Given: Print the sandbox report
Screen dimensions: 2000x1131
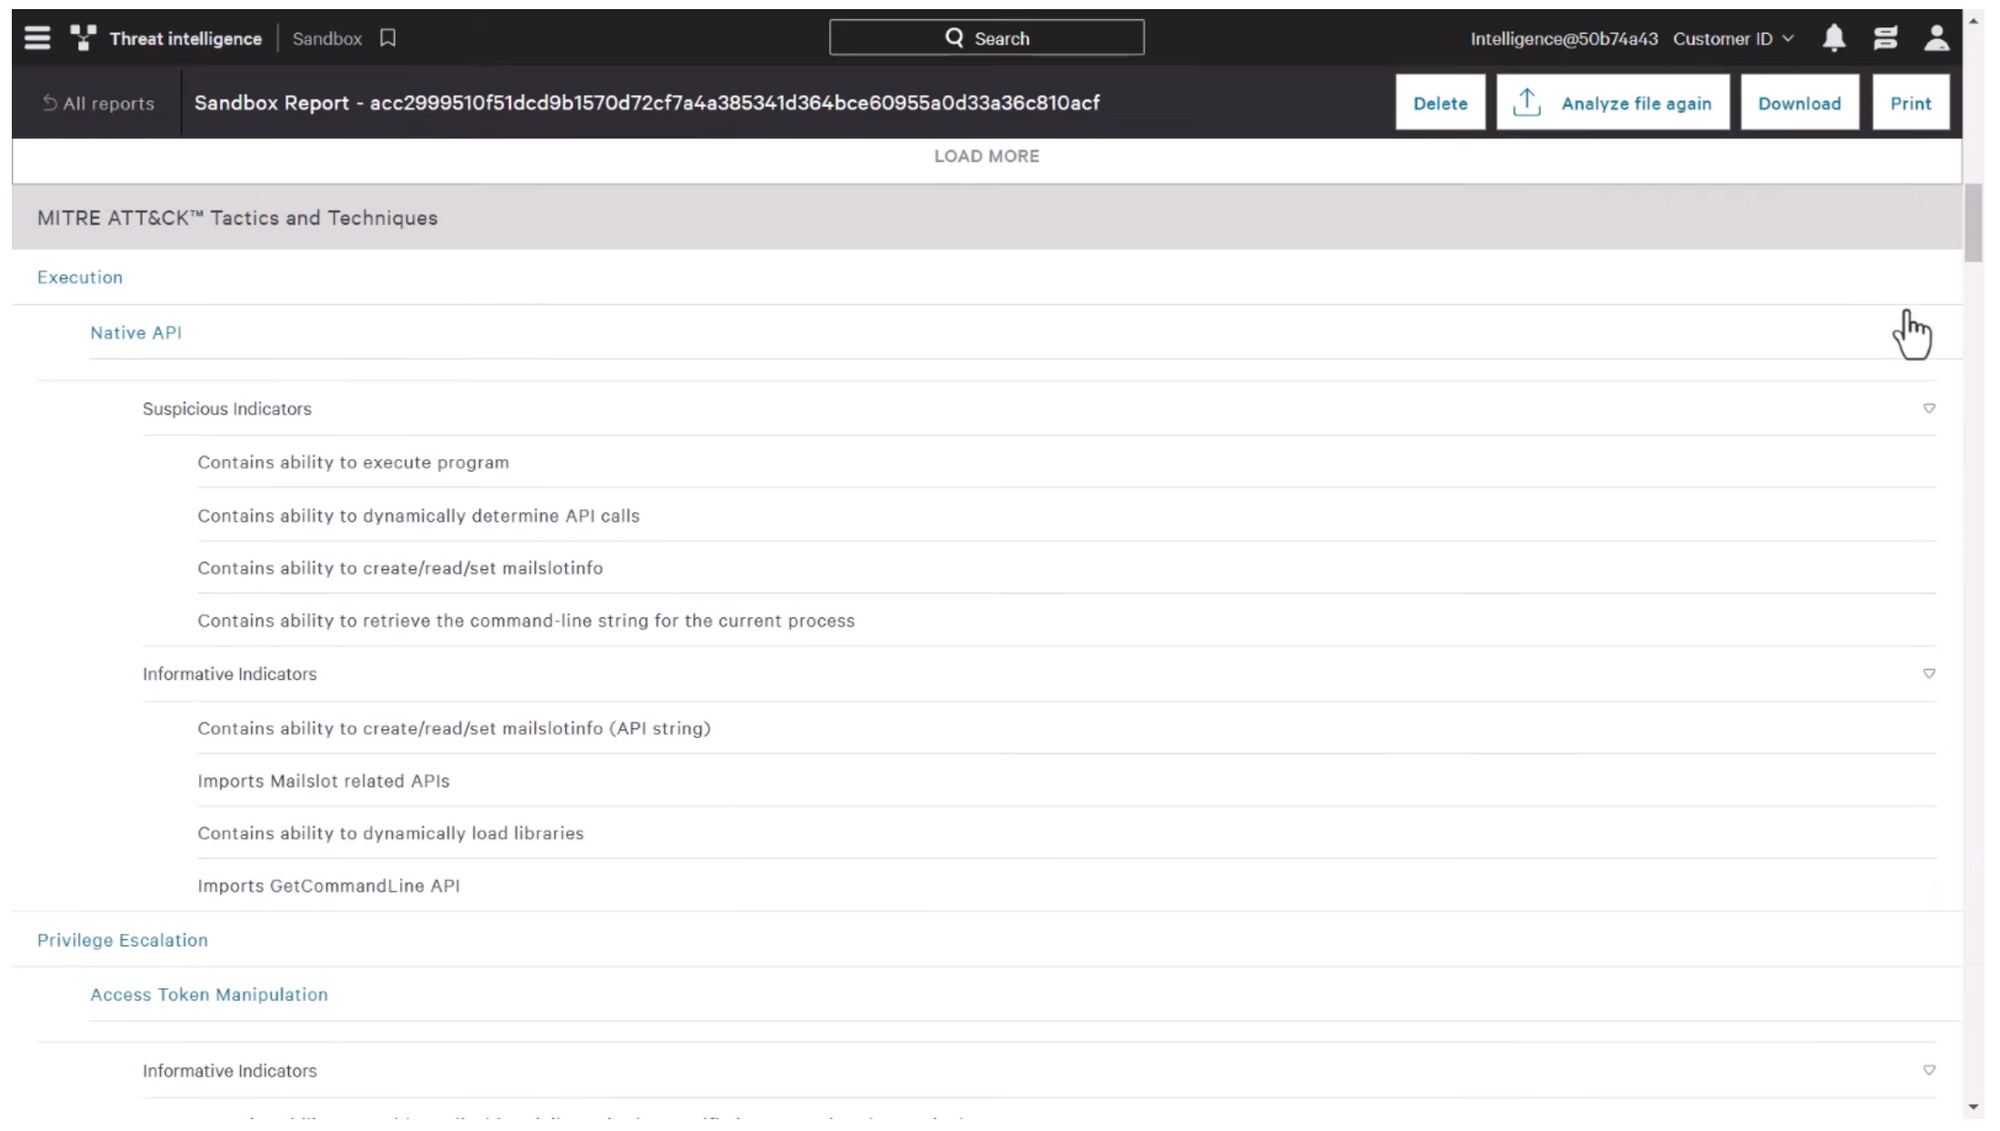Looking at the screenshot, I should pyautogui.click(x=1910, y=102).
